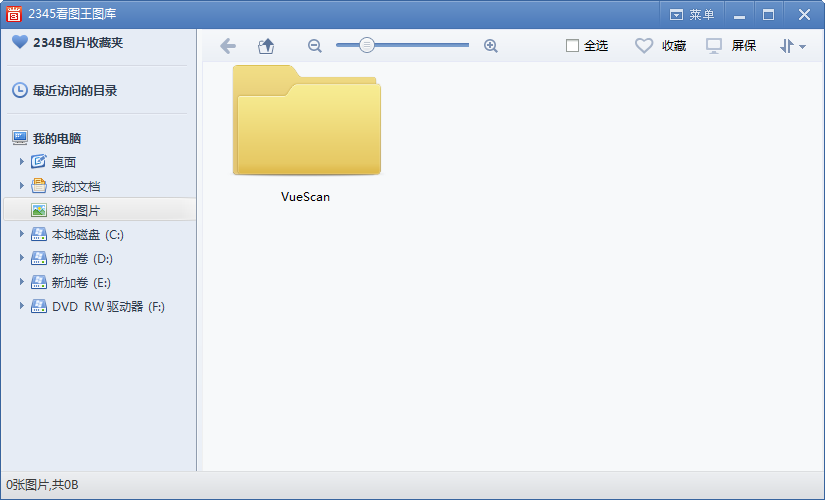Screen dimensions: 825x500
Task: Click the 2345看图王 app logo icon
Action: click(x=14, y=14)
